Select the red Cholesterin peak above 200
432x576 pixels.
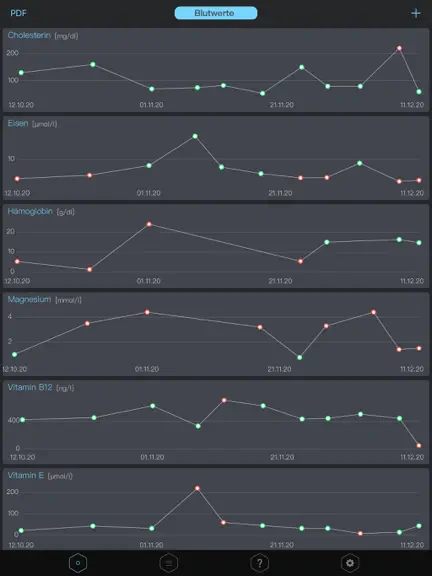[399, 48]
